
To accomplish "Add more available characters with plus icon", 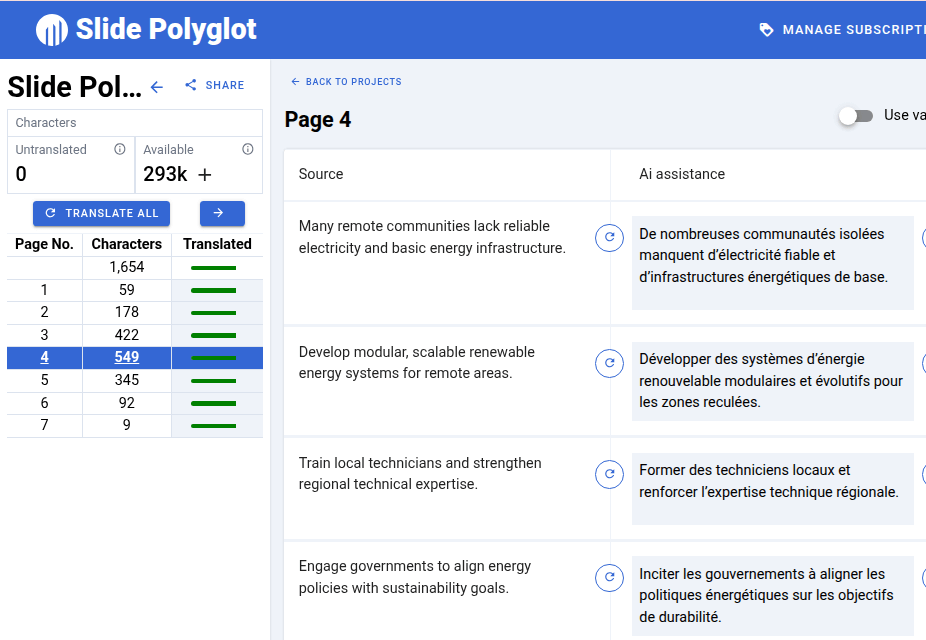I will (x=205, y=175).
